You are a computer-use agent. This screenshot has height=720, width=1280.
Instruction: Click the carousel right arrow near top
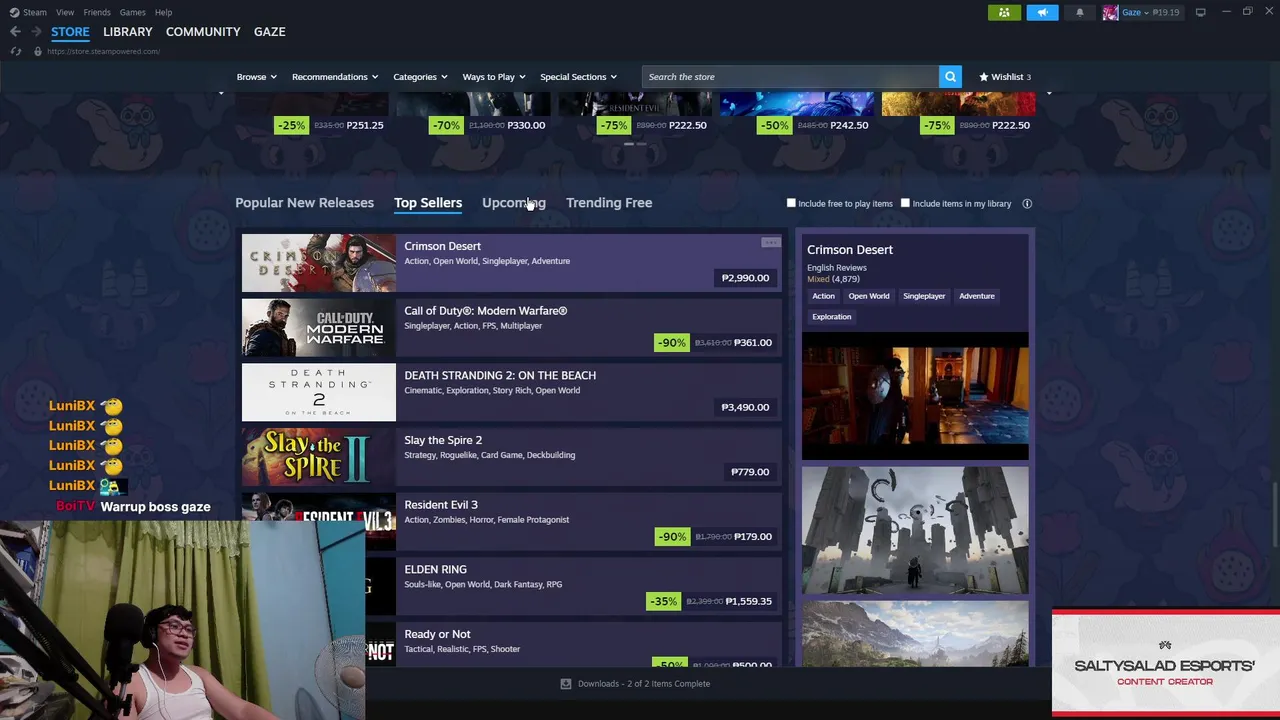1048,92
